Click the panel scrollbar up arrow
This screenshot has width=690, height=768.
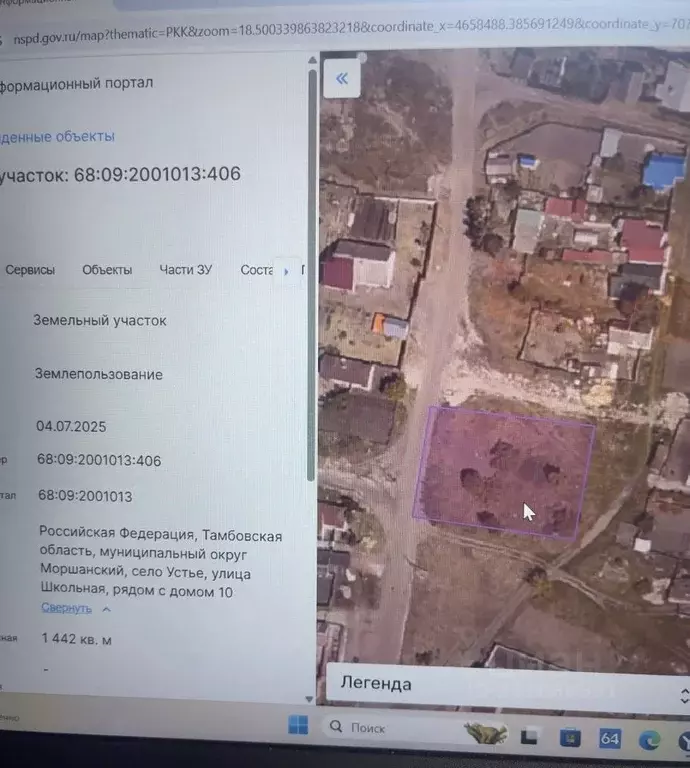click(312, 60)
